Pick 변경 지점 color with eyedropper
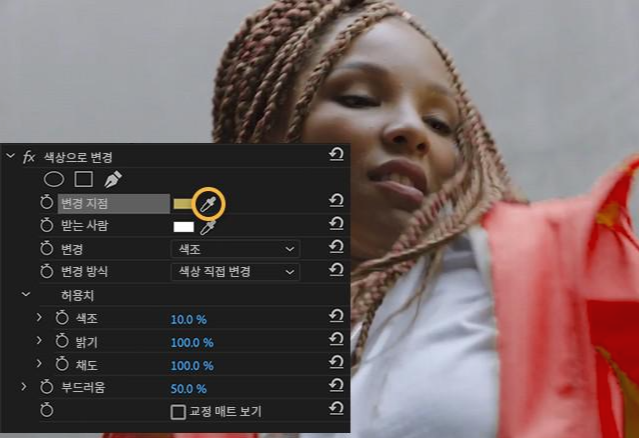 pyautogui.click(x=208, y=203)
